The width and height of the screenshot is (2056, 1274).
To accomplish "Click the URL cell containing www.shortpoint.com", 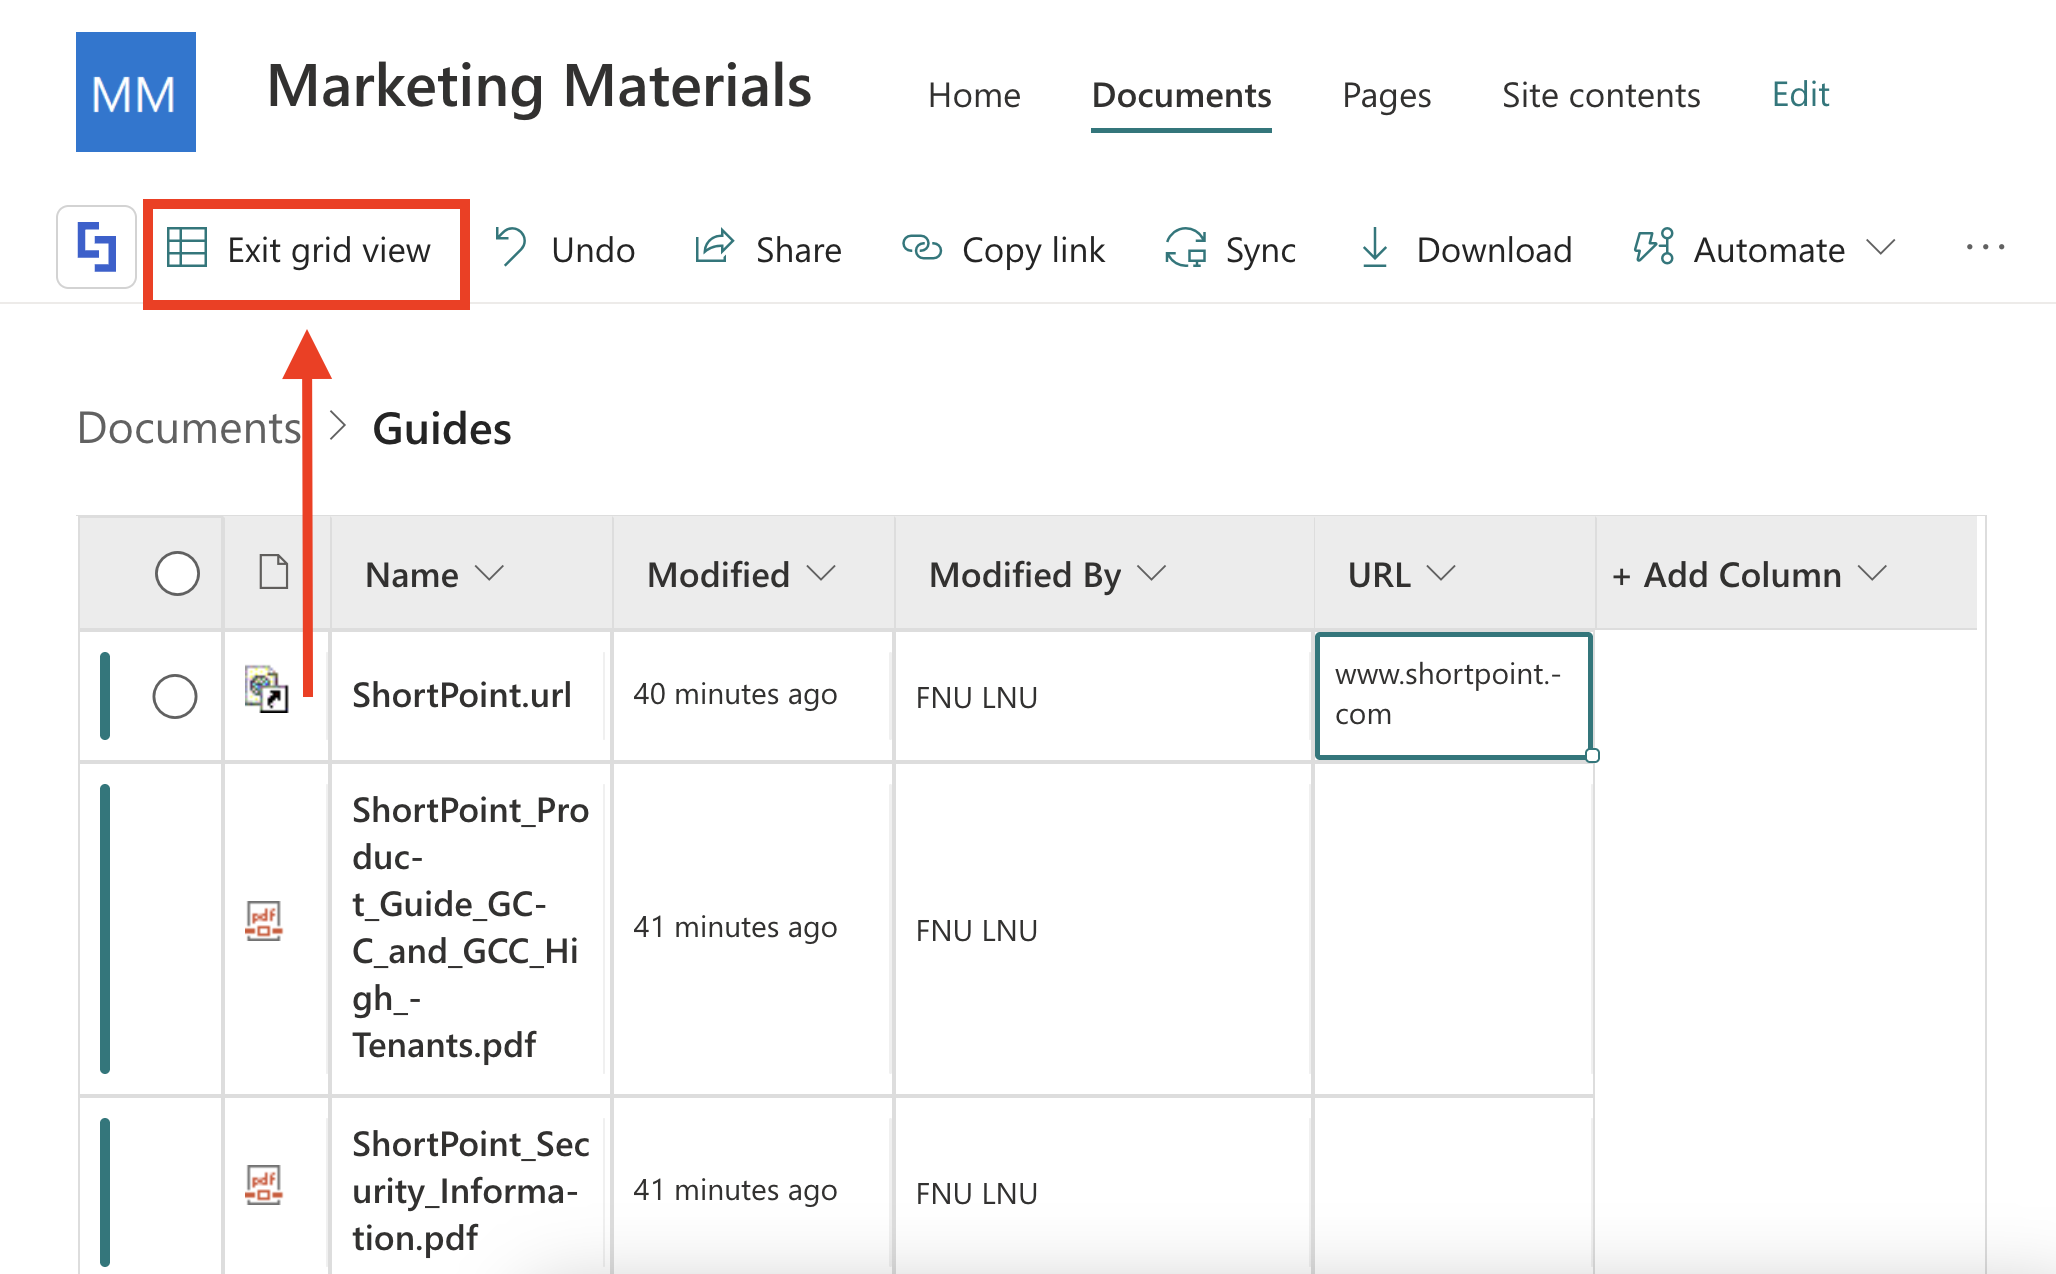I will tap(1453, 695).
